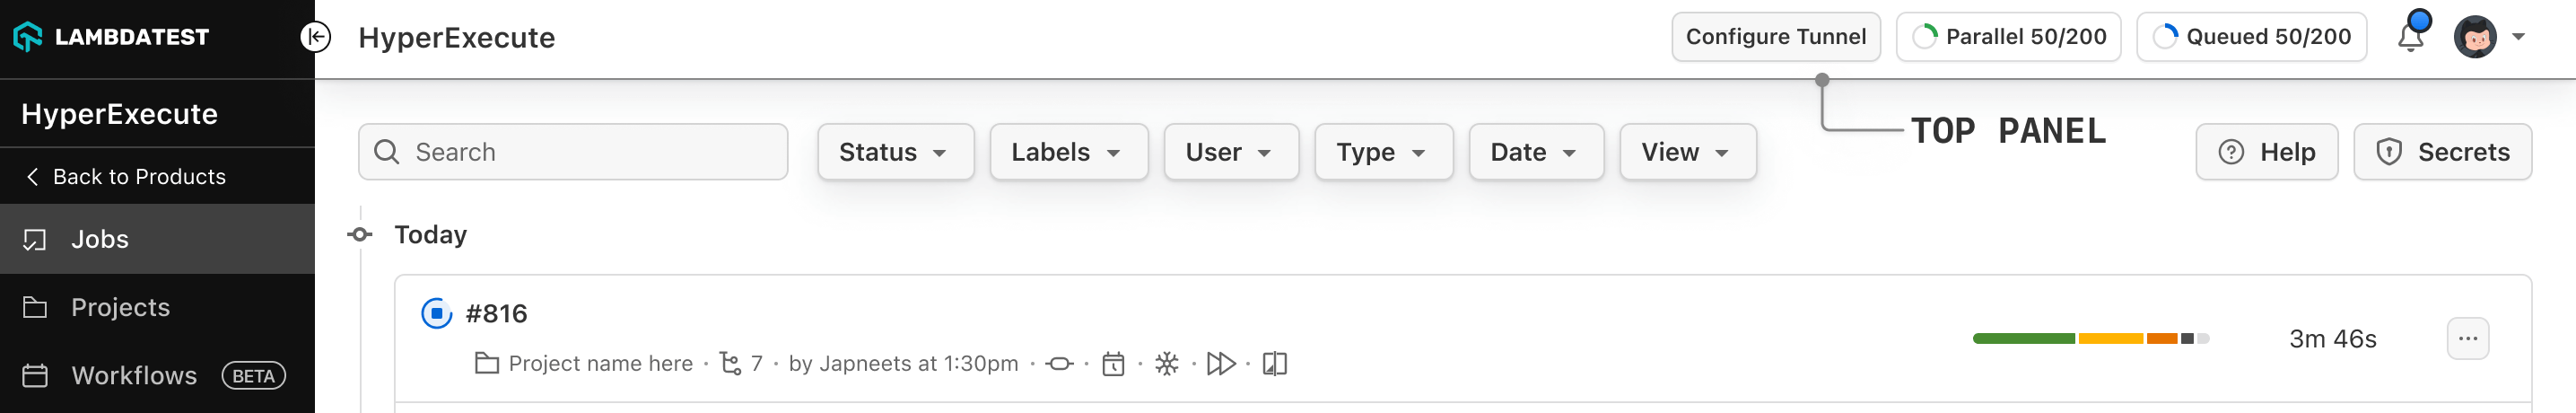
Task: Open the Date filter dropdown
Action: click(x=1535, y=152)
